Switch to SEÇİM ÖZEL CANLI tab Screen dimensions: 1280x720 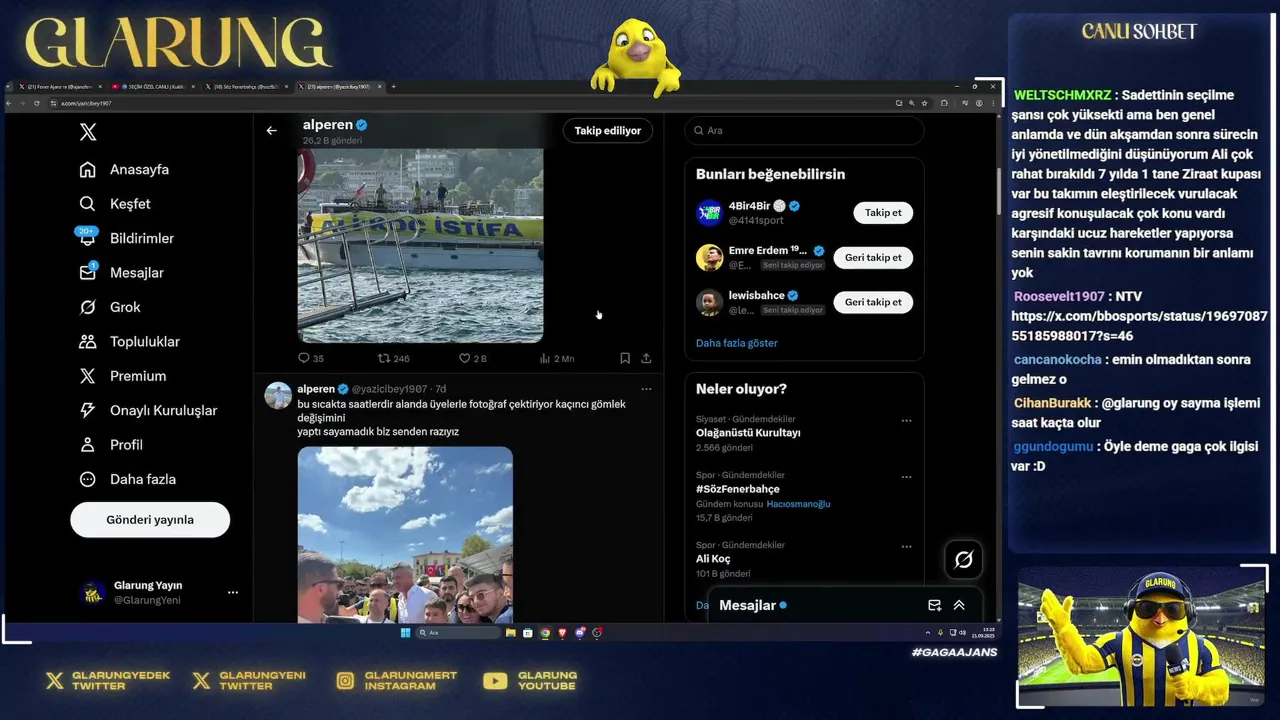(150, 87)
